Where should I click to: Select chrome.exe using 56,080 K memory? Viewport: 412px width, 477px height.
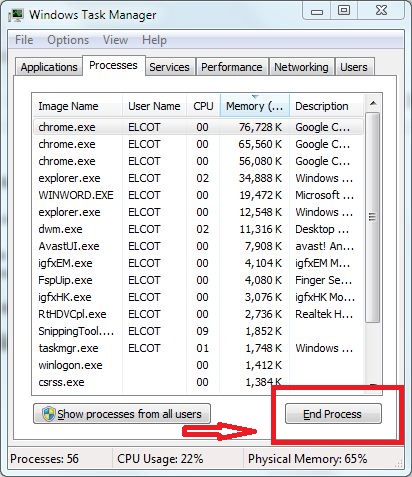pyautogui.click(x=198, y=161)
